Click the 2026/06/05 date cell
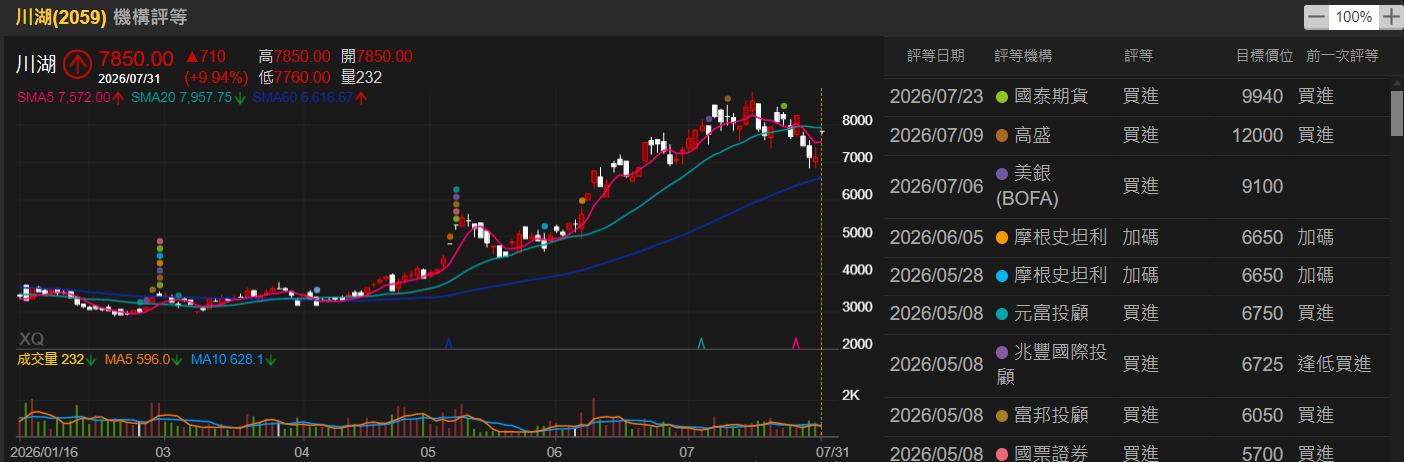This screenshot has height=462, width=1404. [x=936, y=238]
